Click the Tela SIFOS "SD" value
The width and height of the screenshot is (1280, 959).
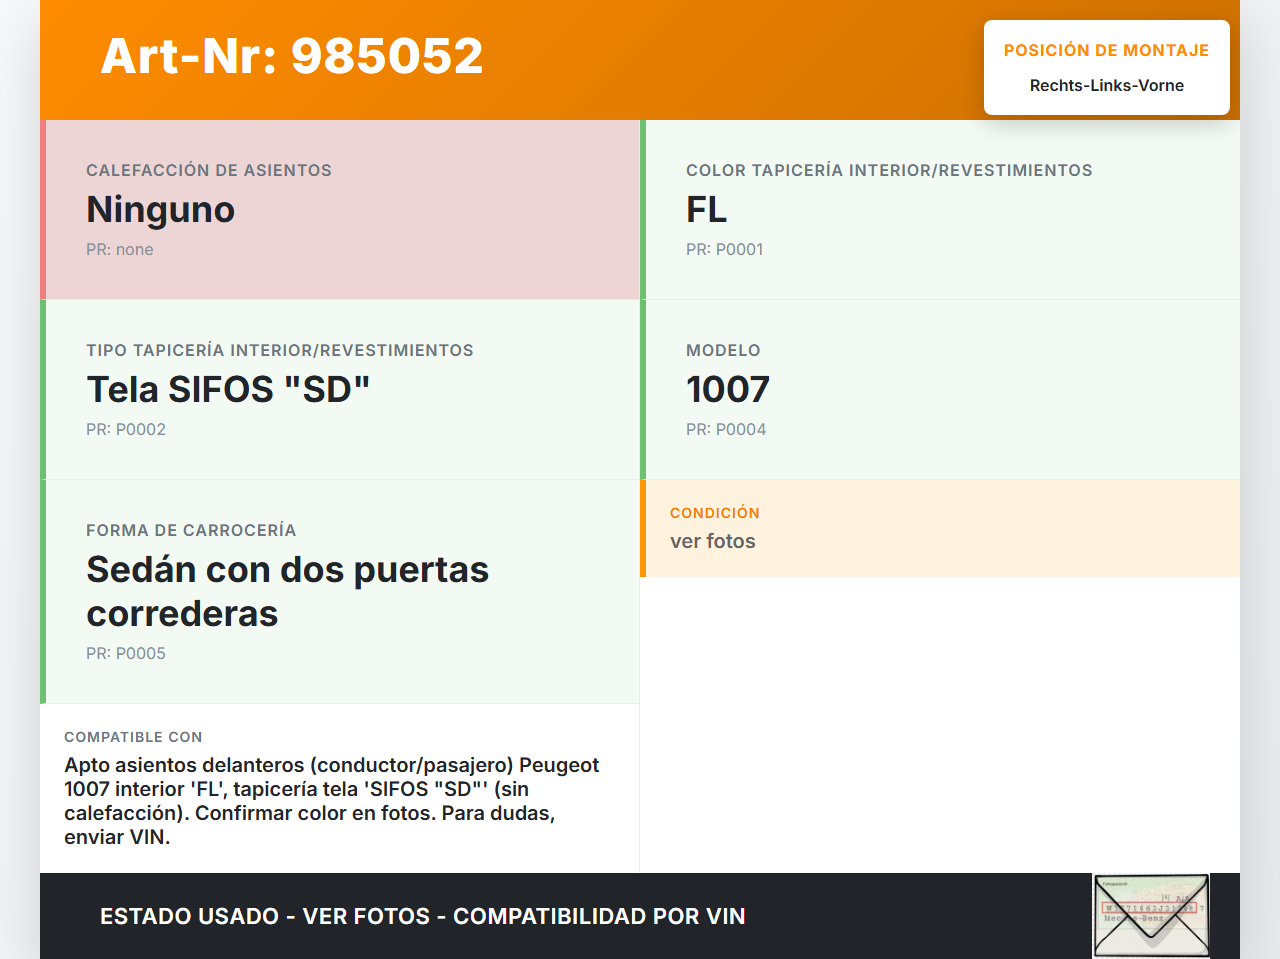tap(228, 390)
